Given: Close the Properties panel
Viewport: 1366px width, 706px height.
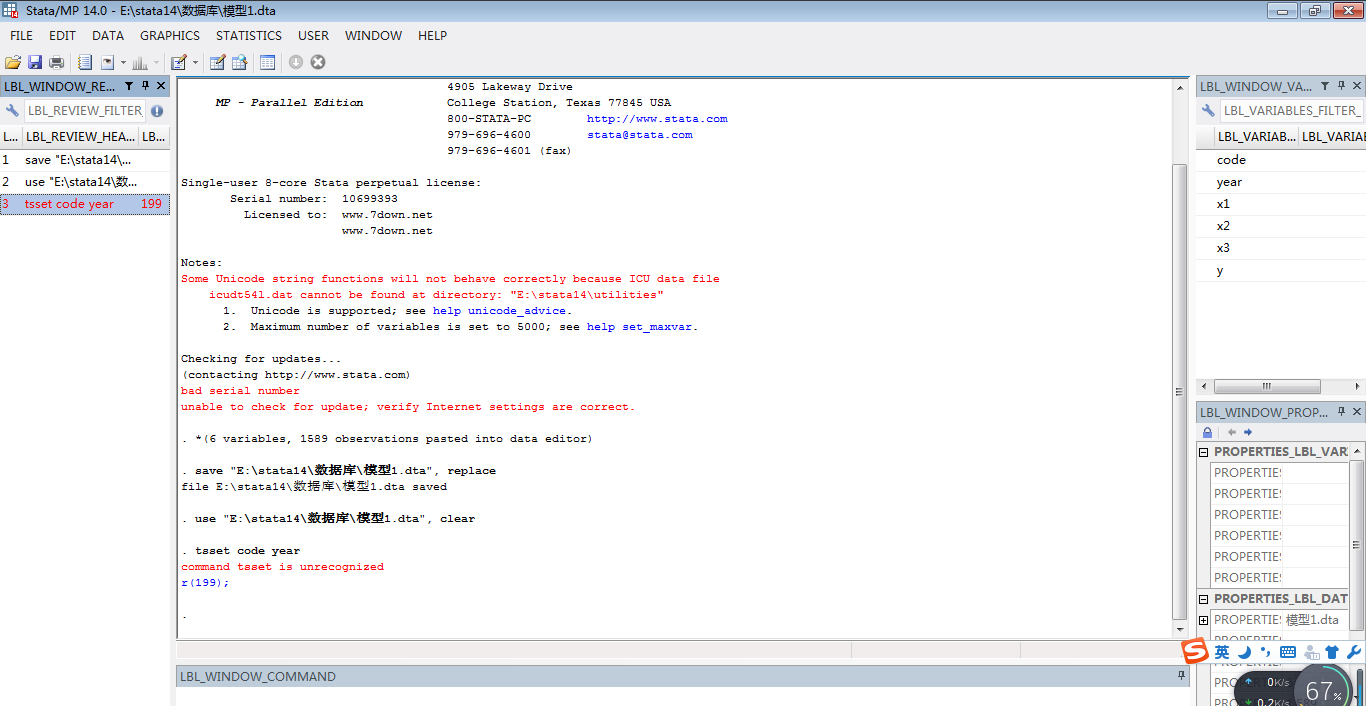Looking at the screenshot, I should (x=1357, y=412).
